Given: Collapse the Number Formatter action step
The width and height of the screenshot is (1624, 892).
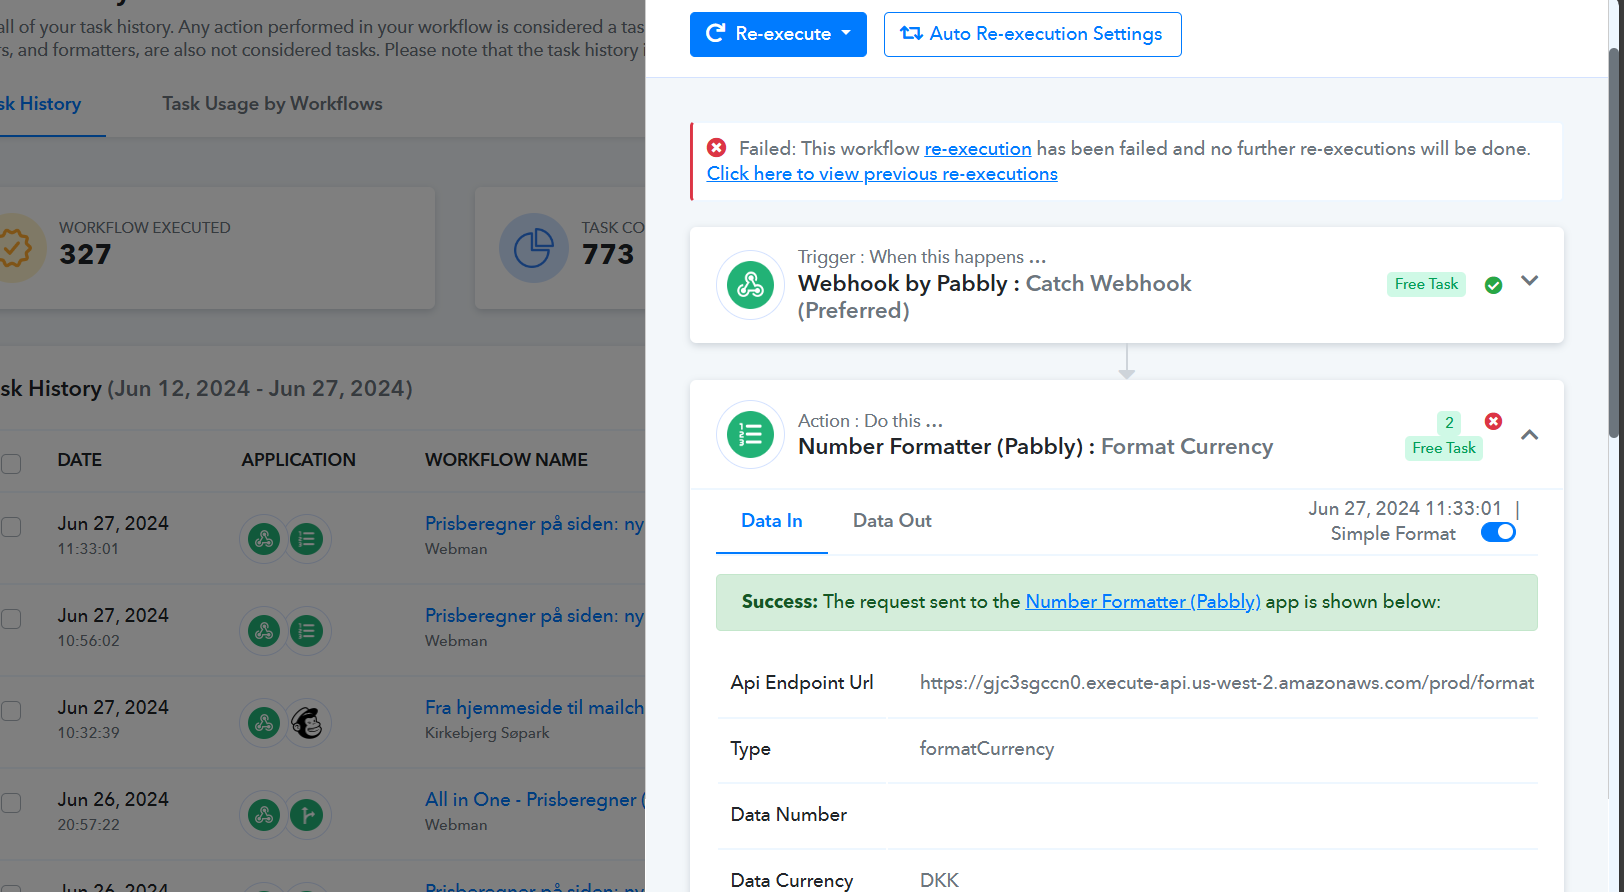Looking at the screenshot, I should pyautogui.click(x=1529, y=435).
